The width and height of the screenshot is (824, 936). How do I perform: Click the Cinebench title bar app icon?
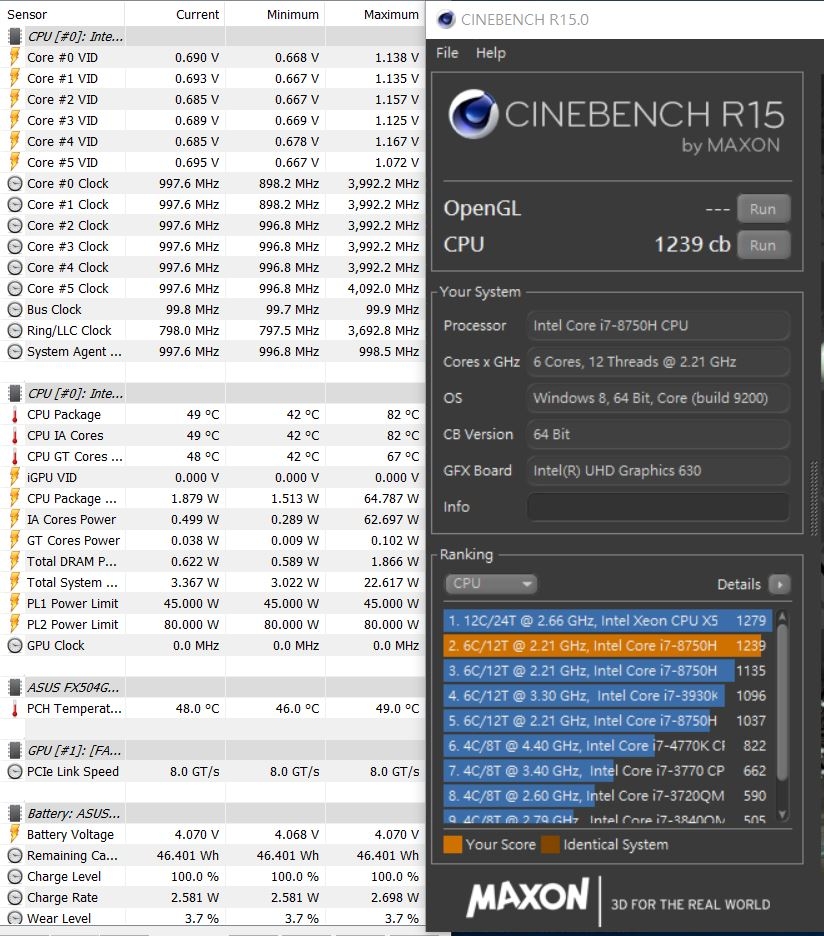pos(446,20)
